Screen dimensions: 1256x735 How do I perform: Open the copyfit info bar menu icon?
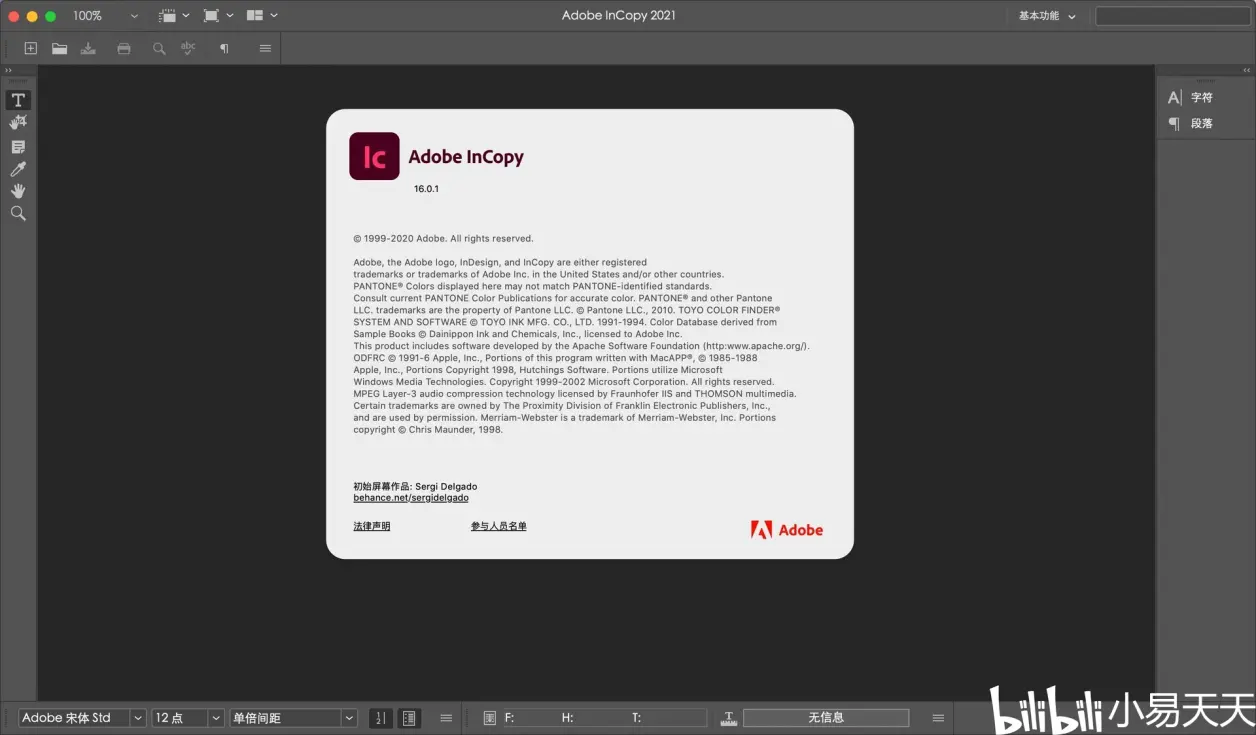click(x=938, y=718)
